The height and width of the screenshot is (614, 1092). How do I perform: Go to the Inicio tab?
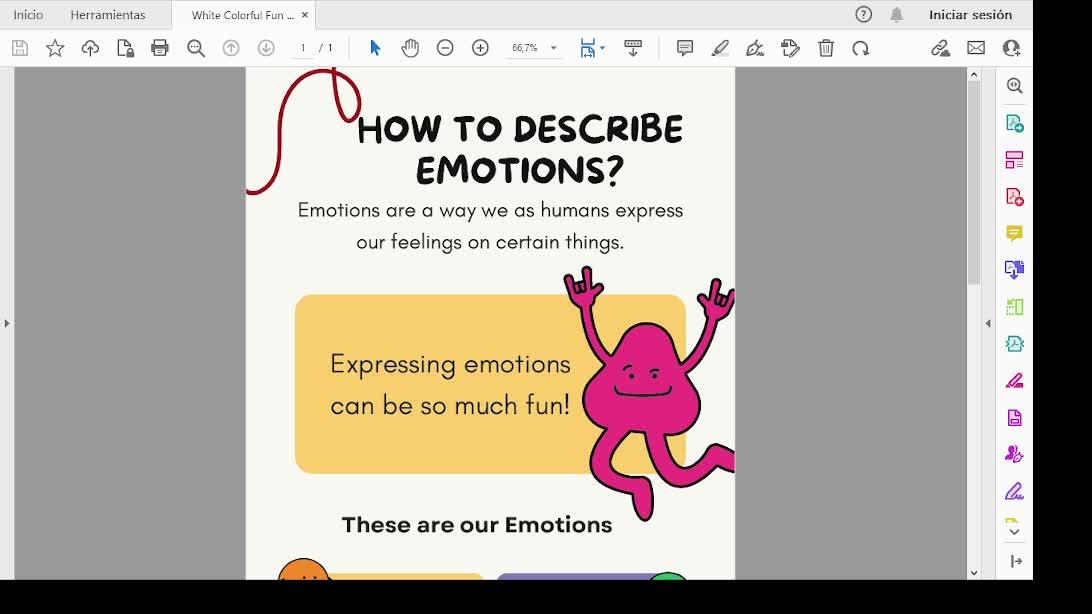click(28, 15)
